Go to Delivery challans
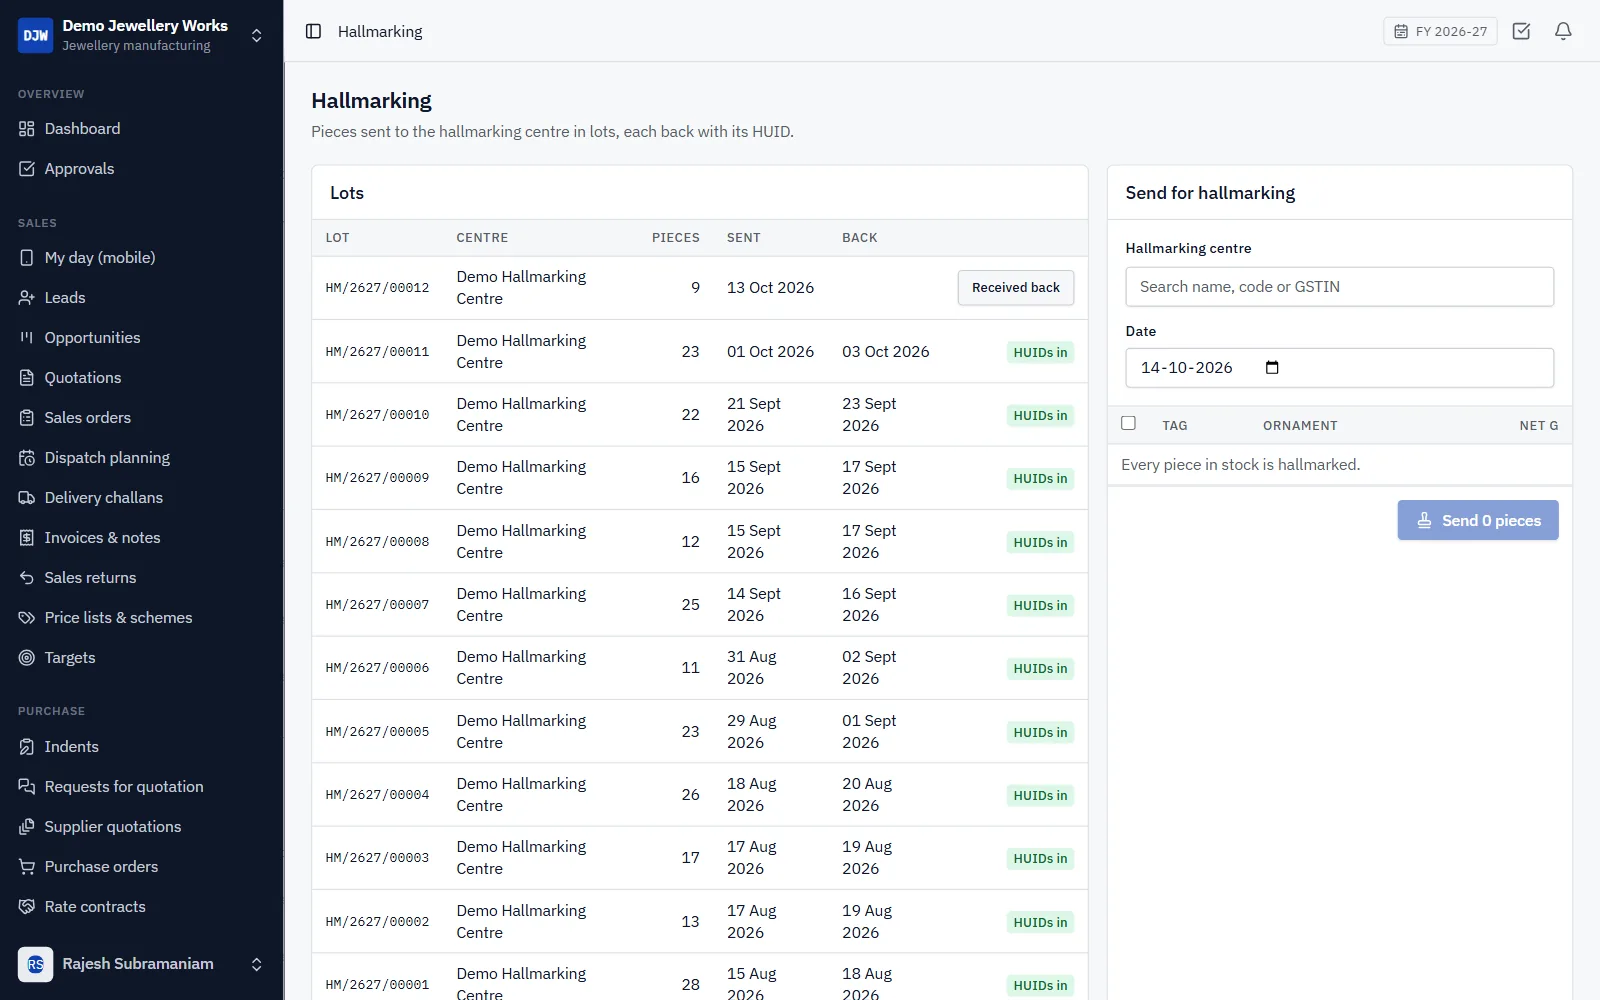This screenshot has width=1600, height=1000. coord(141,498)
